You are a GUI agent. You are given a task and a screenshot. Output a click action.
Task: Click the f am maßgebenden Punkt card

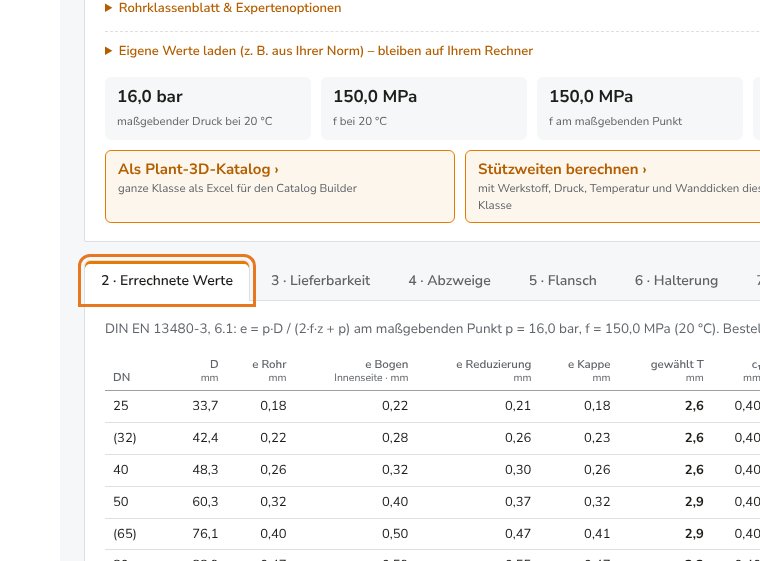640,108
